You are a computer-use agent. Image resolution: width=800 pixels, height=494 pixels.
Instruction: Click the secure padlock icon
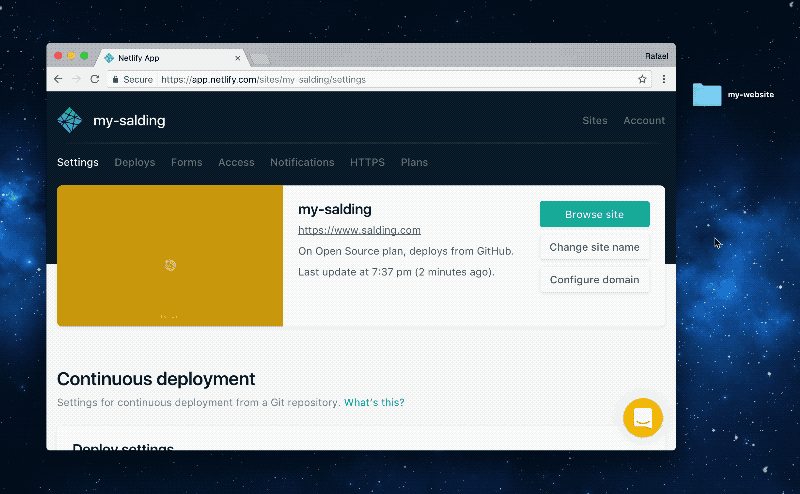(x=116, y=79)
